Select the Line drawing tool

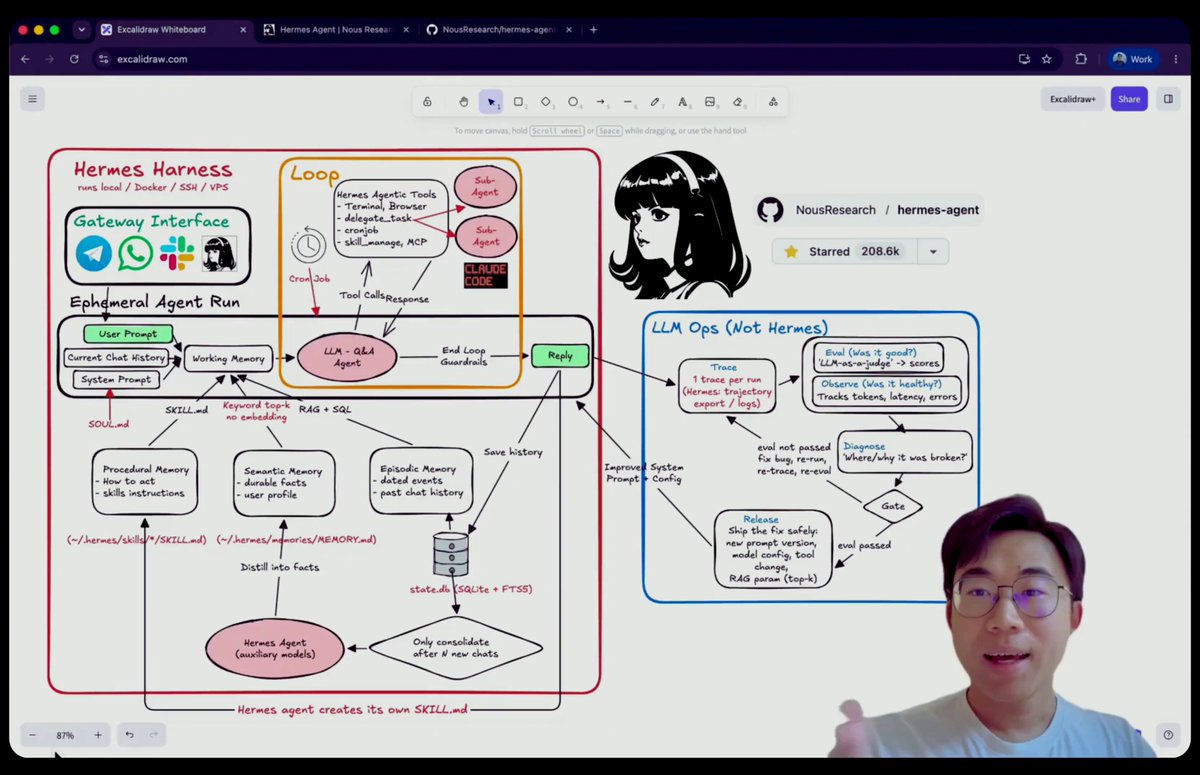coord(628,101)
